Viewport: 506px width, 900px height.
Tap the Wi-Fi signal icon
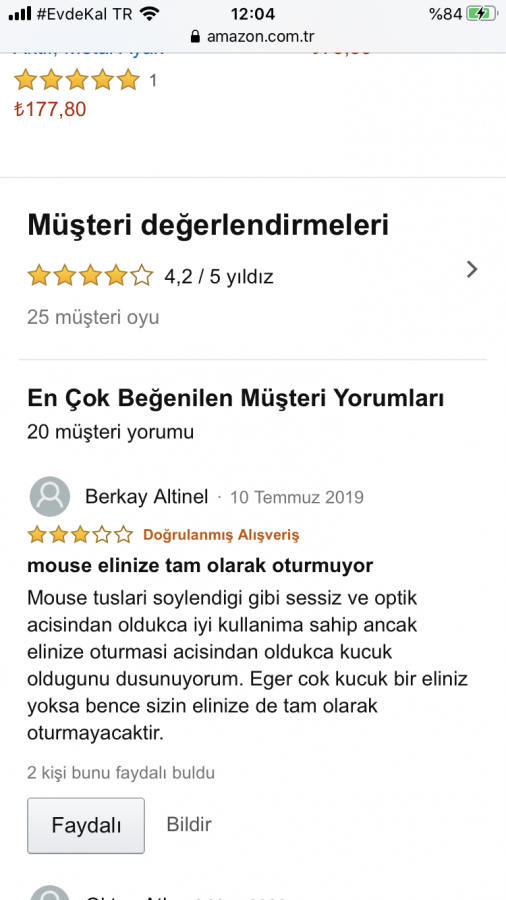coord(149,14)
